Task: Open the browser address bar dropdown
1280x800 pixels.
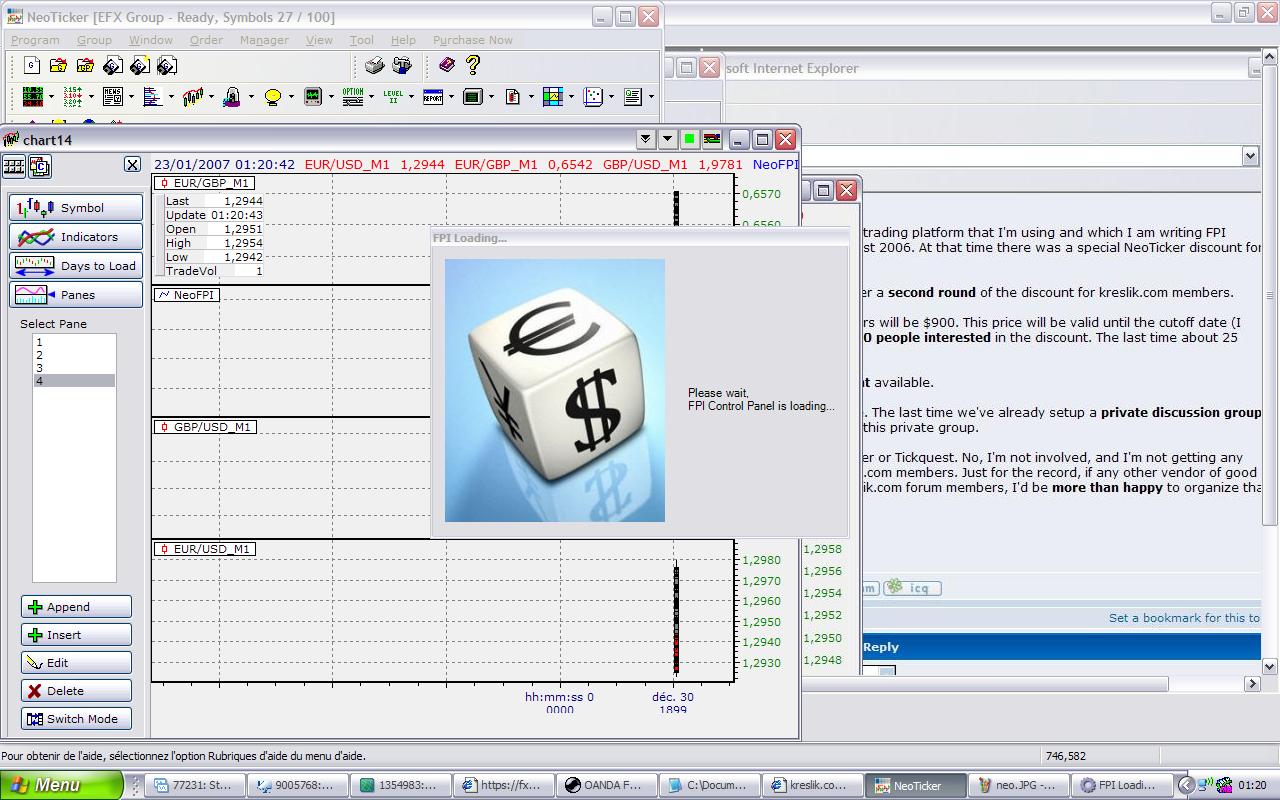Action: pos(1250,156)
